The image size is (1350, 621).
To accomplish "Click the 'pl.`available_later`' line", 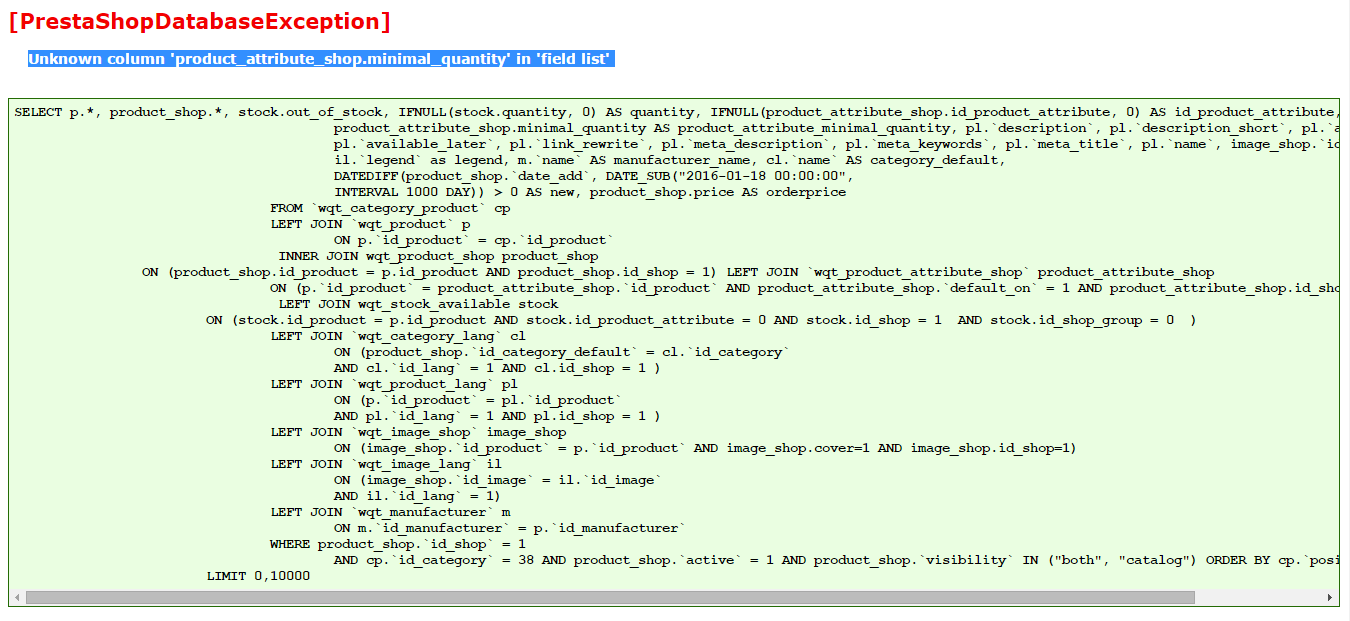I will [836, 144].
